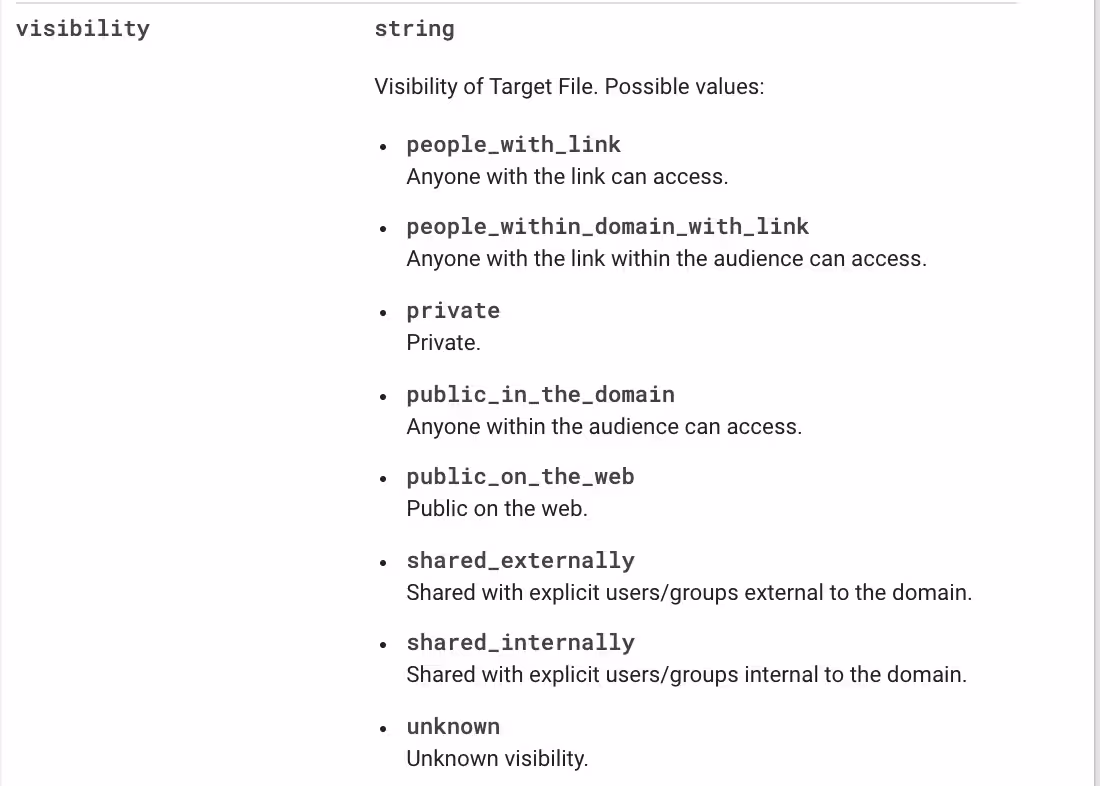
Task: Click 'Anyone with the link within the audience' text
Action: [666, 259]
